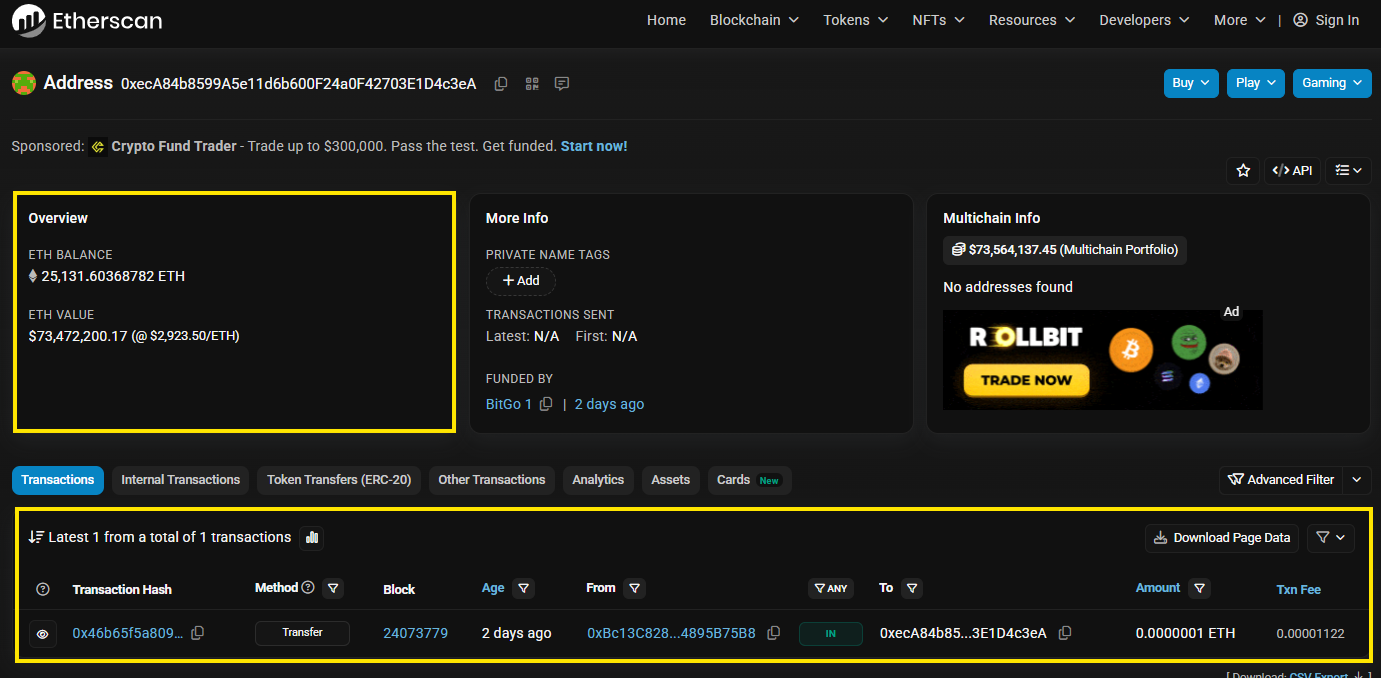
Task: Copy the BitGo 1 funder address
Action: (x=545, y=403)
